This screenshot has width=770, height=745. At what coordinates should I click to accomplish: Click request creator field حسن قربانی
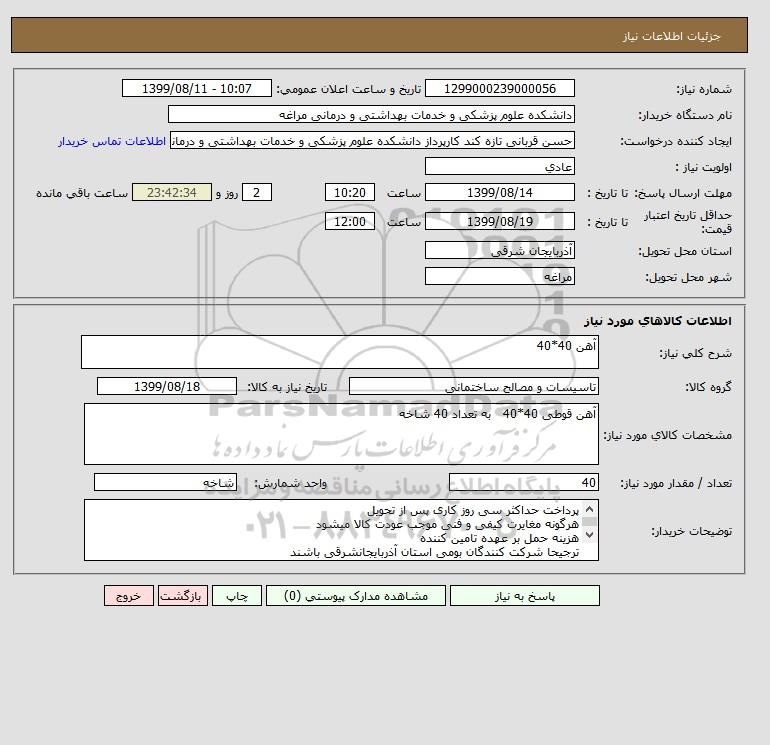pos(372,140)
